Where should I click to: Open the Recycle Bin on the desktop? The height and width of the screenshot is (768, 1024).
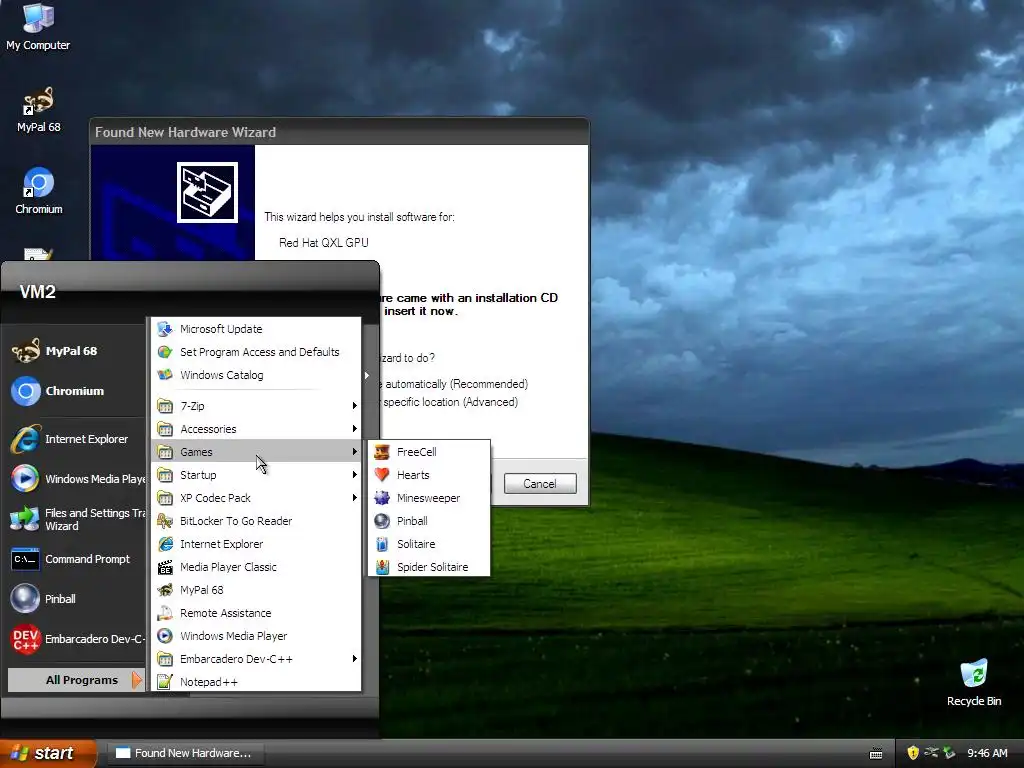tap(974, 683)
